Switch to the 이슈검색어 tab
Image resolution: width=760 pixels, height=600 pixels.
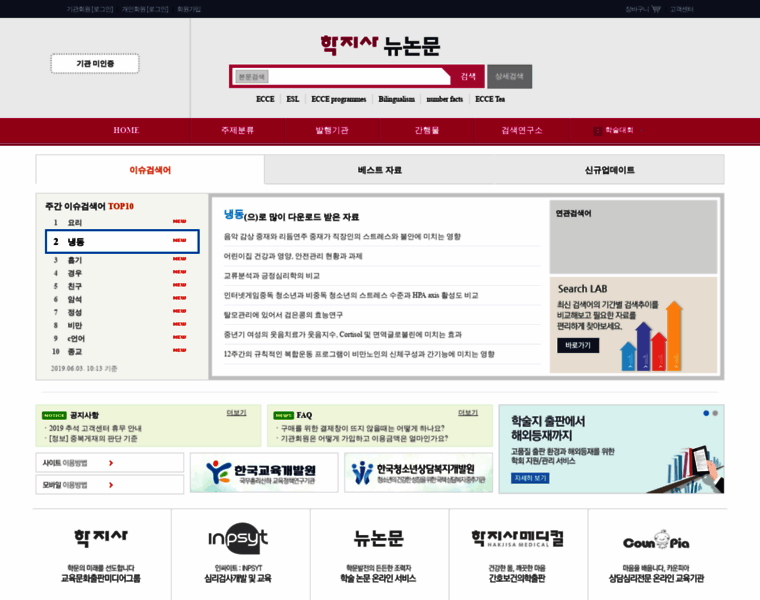pyautogui.click(x=150, y=170)
